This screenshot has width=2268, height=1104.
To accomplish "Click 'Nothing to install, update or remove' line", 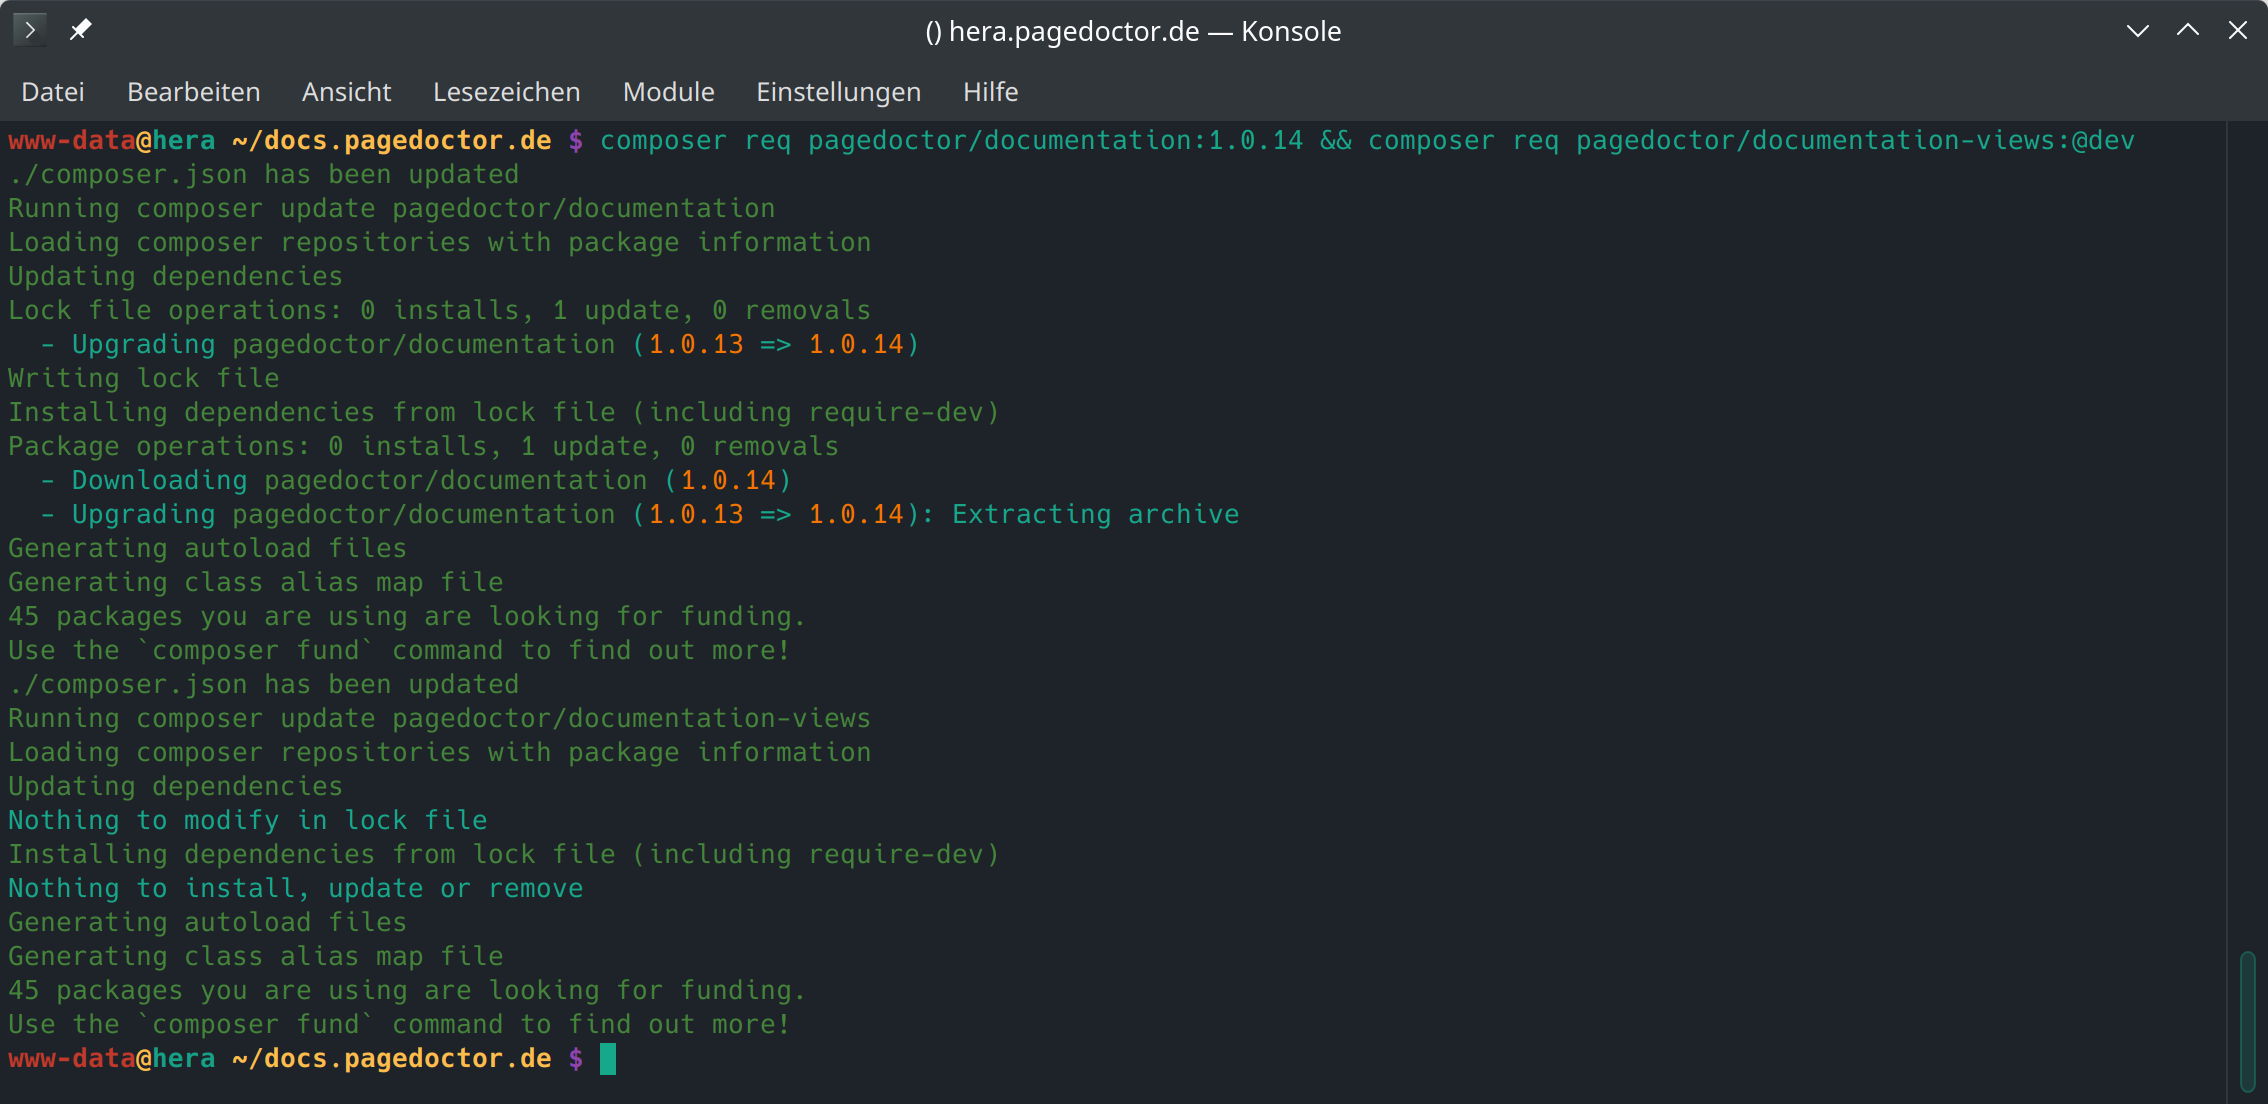I will (296, 888).
